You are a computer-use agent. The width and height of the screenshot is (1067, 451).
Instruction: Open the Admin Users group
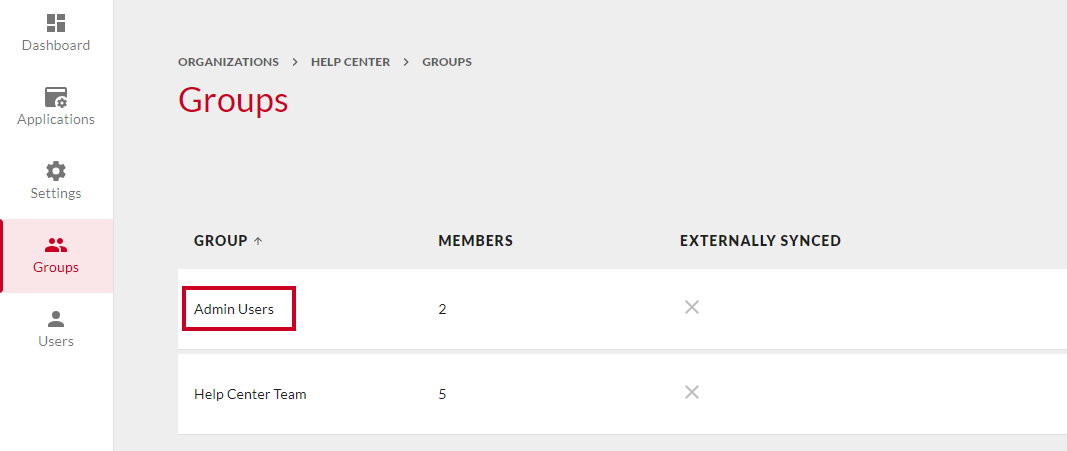[x=234, y=310]
